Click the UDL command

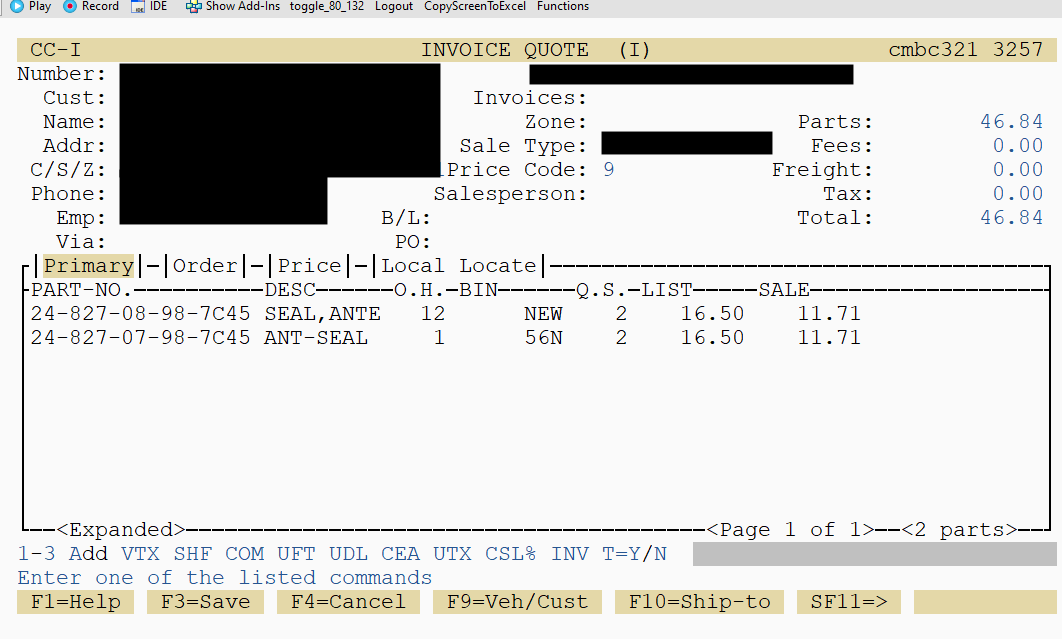[348, 554]
